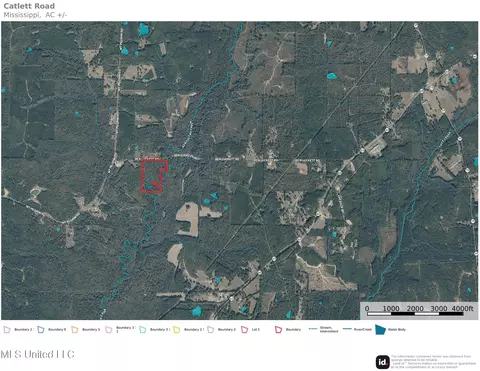Click the 'Lot 1' legend label
The width and height of the screenshot is (480, 371).
[256, 330]
